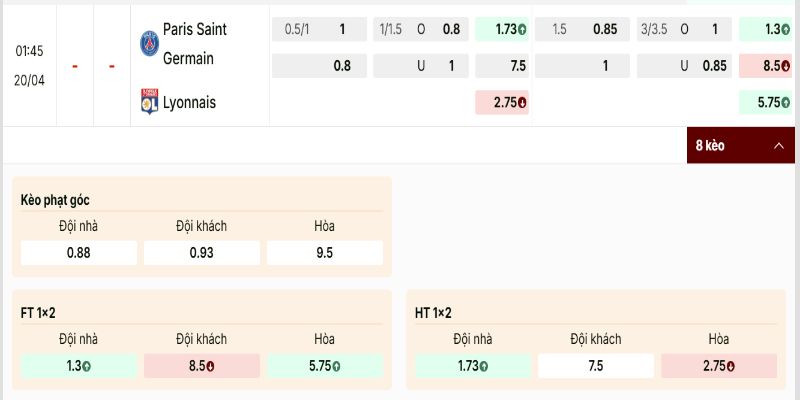The width and height of the screenshot is (800, 400).
Task: Click the chevron arrow beside 8 kèo
Action: (778, 146)
